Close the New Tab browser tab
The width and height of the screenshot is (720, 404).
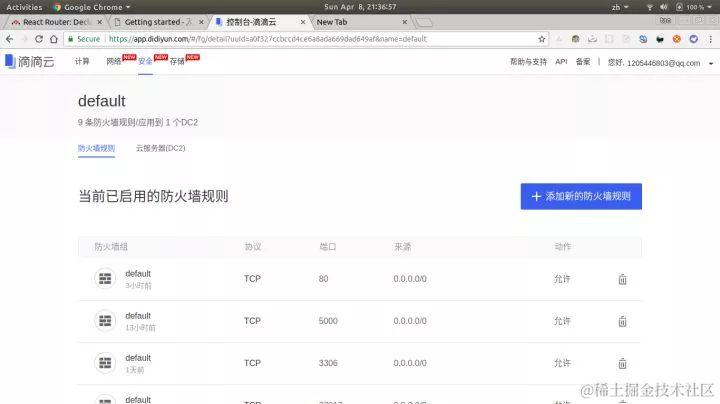405,22
